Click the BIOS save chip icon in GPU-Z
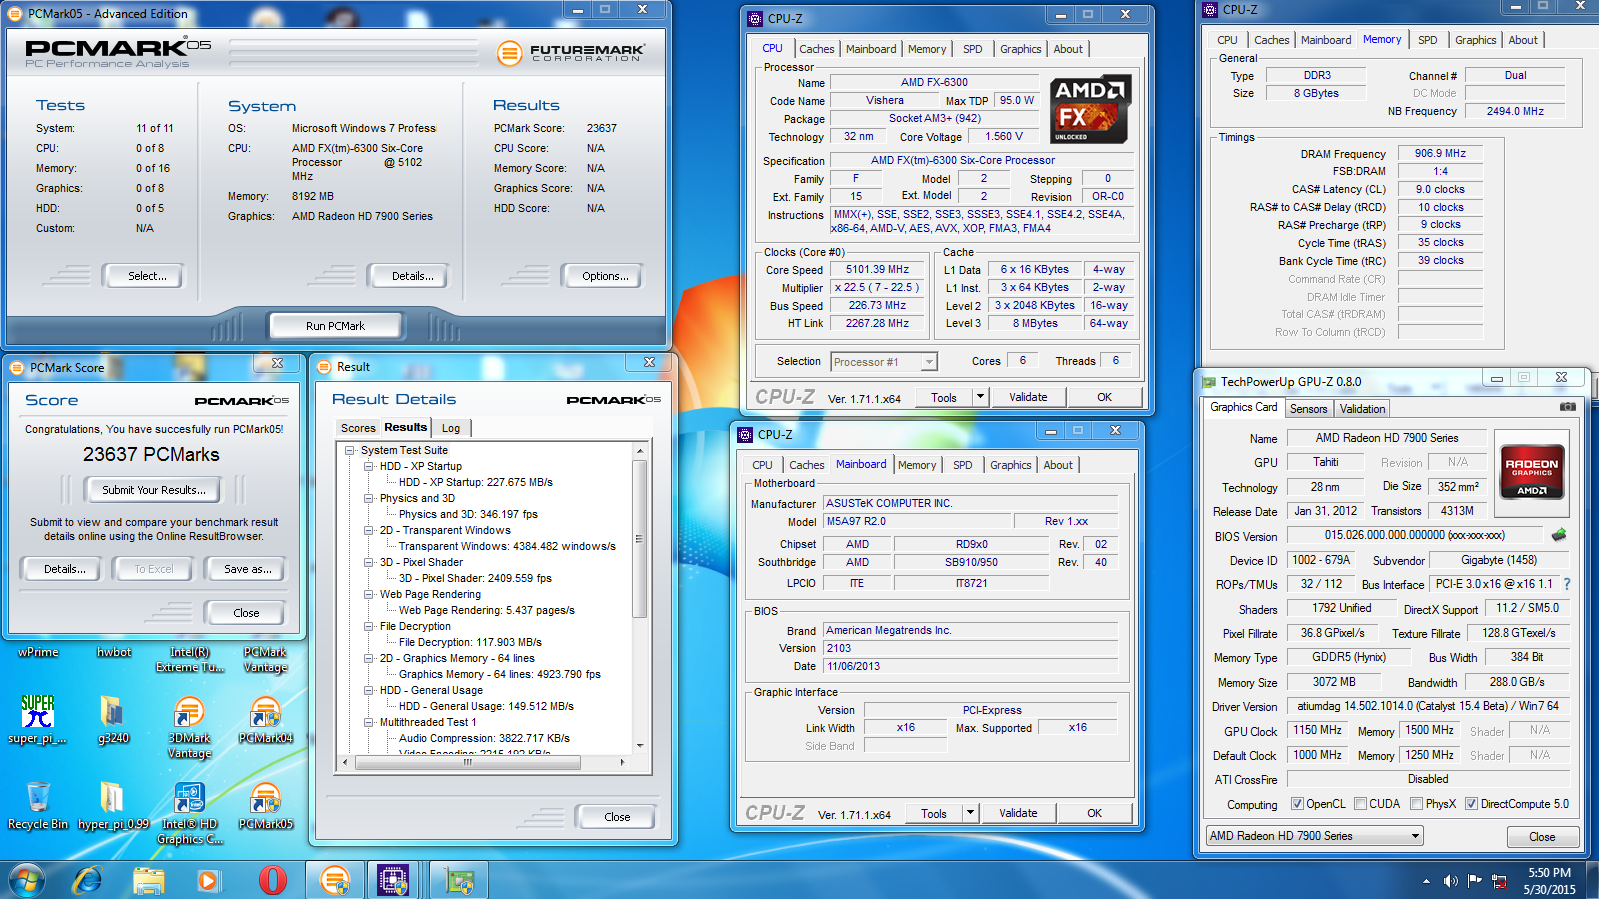The image size is (1599, 899). (x=1558, y=535)
